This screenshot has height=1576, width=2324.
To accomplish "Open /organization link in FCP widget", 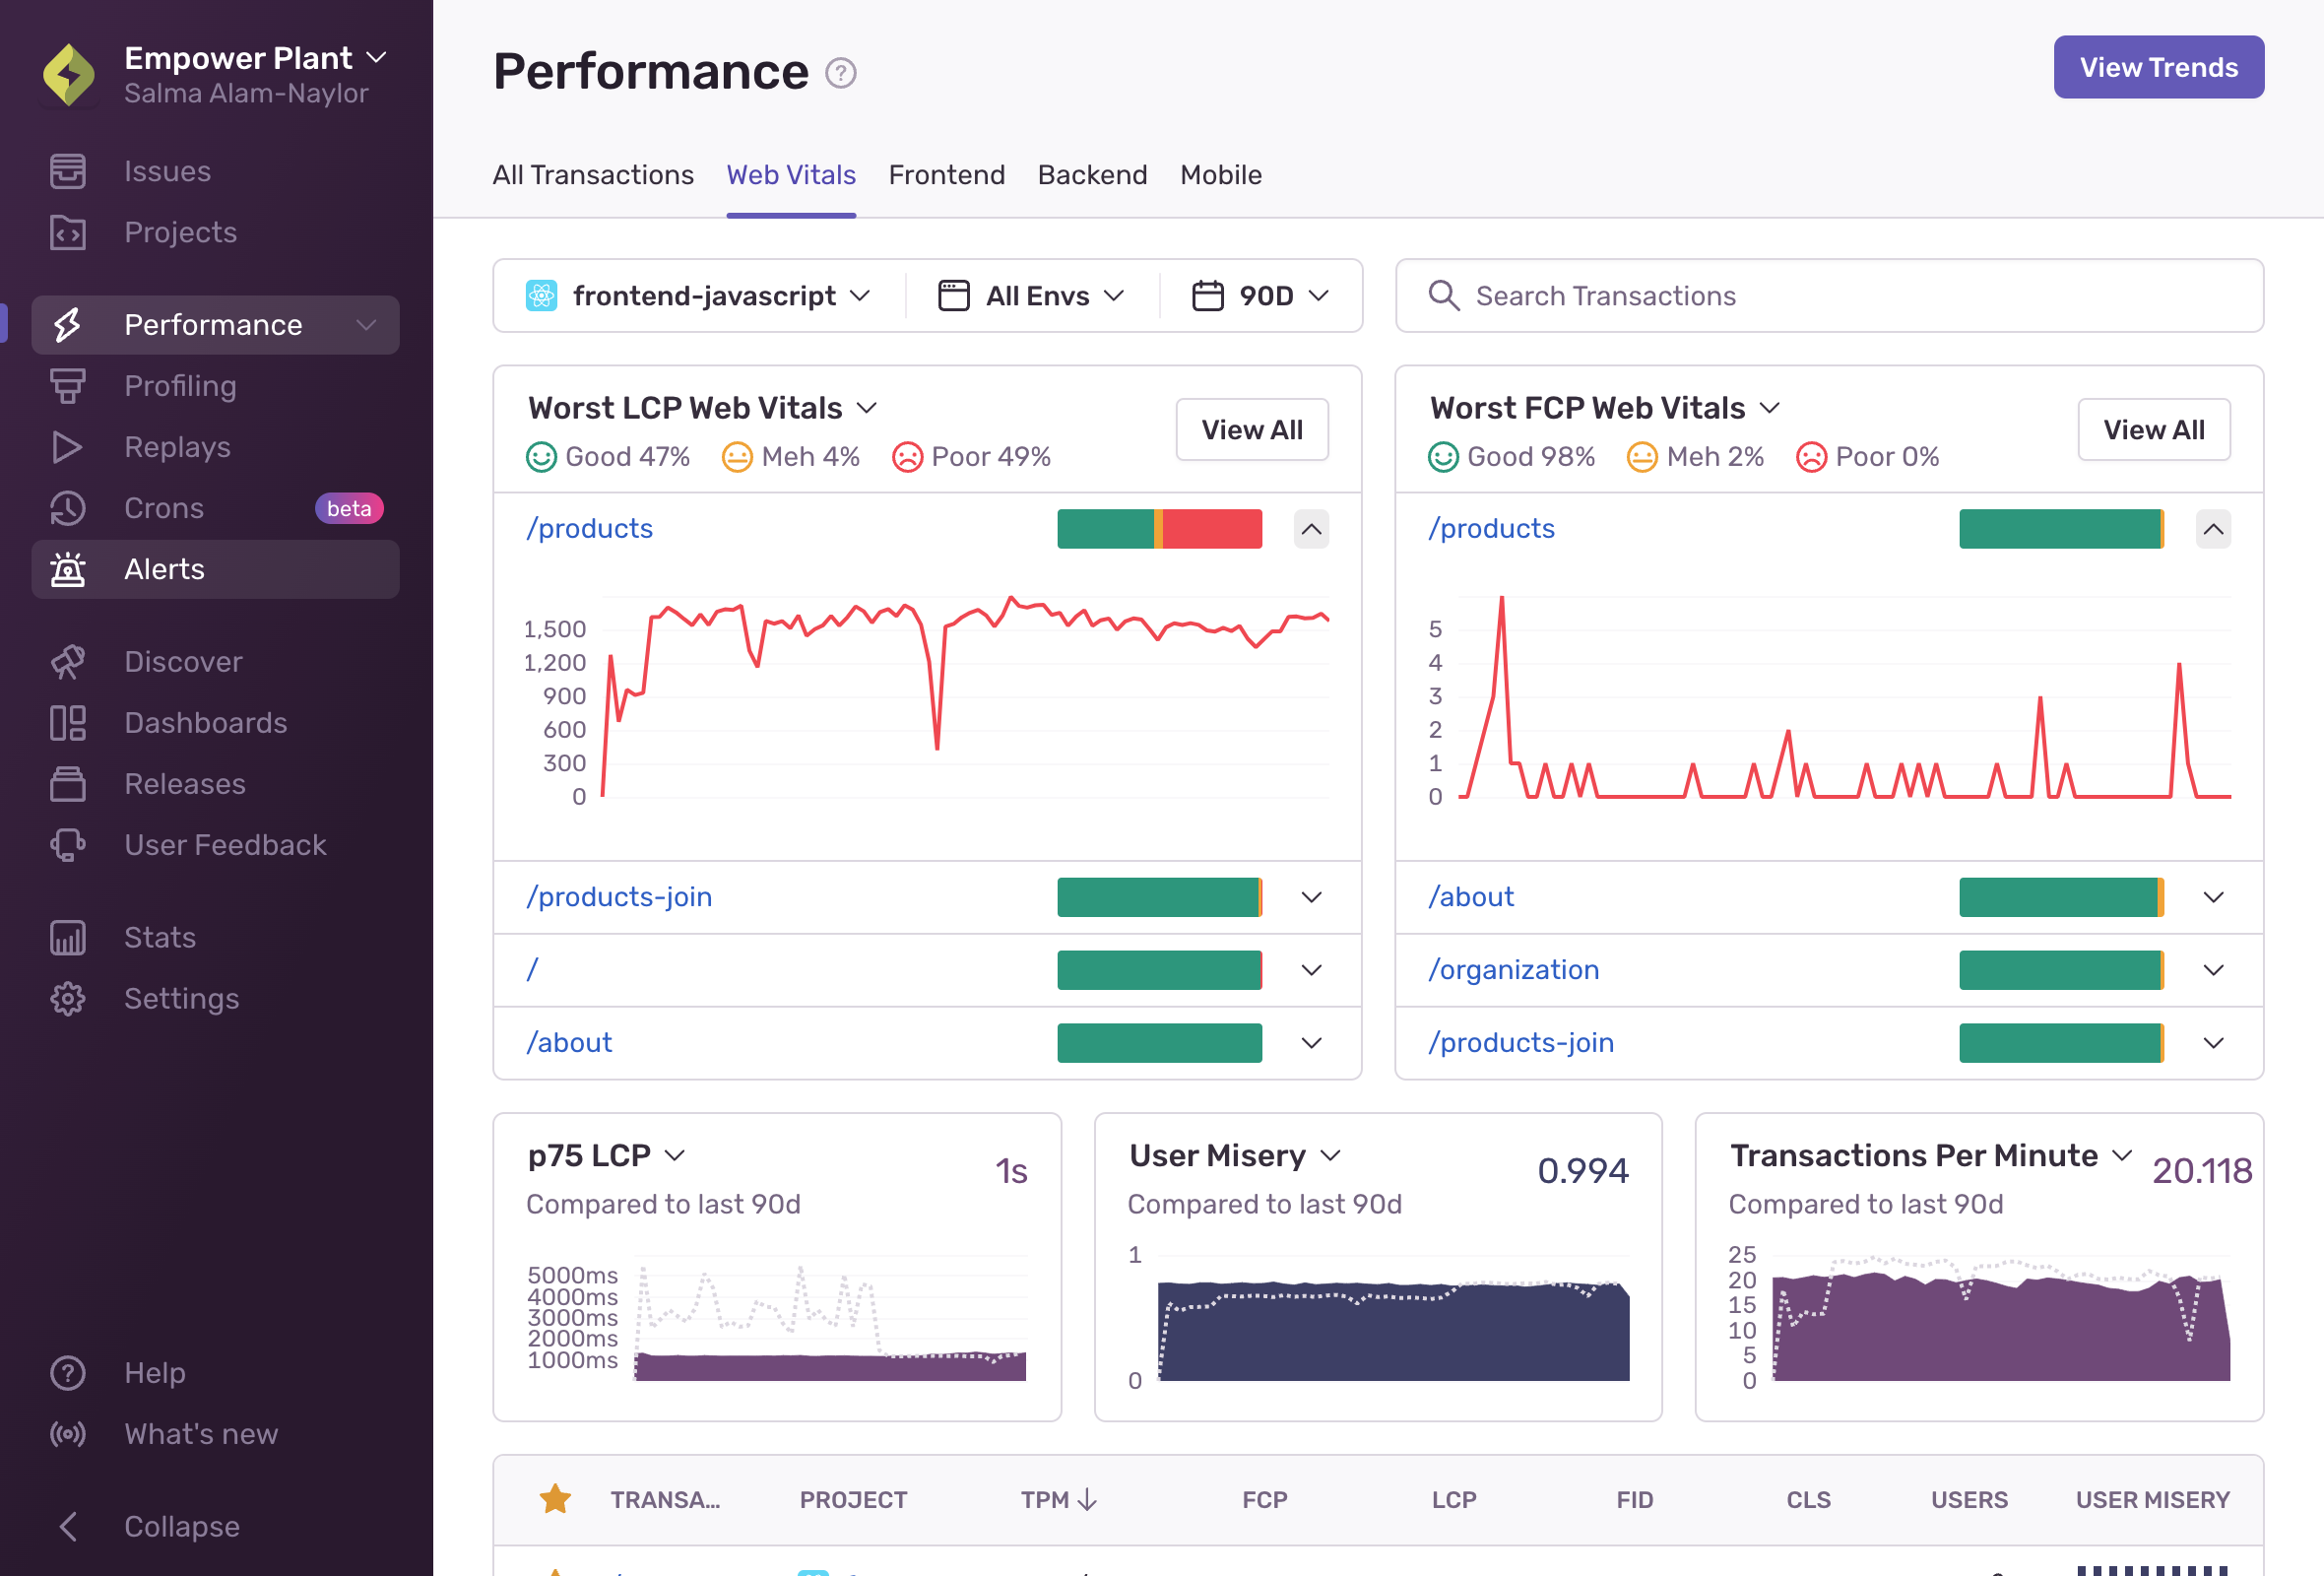I will tap(1514, 970).
